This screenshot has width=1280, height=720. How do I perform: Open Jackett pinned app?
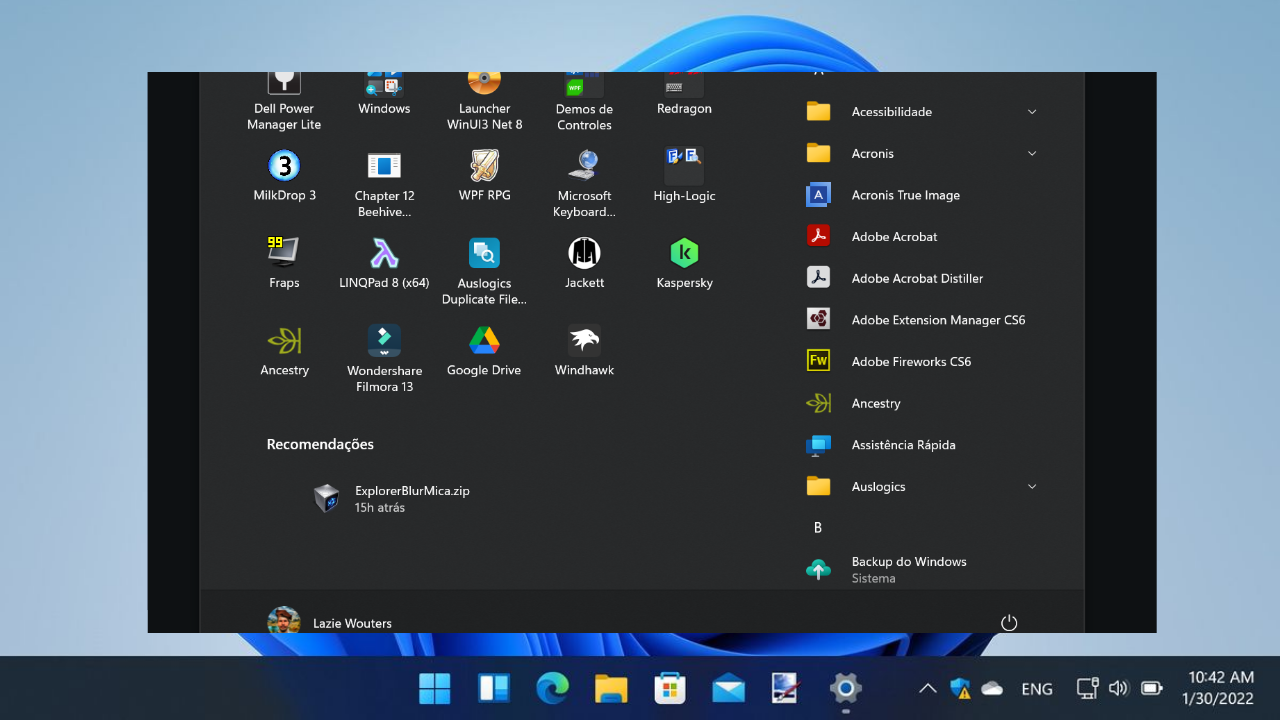tap(584, 263)
